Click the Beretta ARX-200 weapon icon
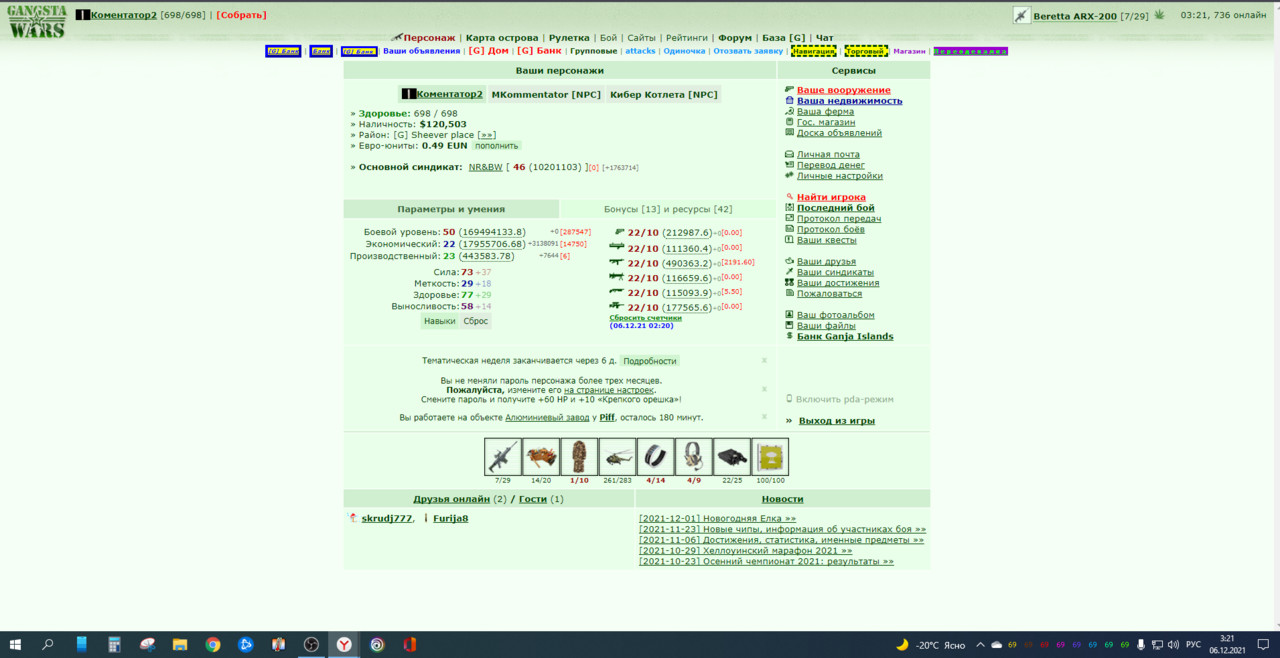This screenshot has width=1280, height=658. tap(1021, 15)
